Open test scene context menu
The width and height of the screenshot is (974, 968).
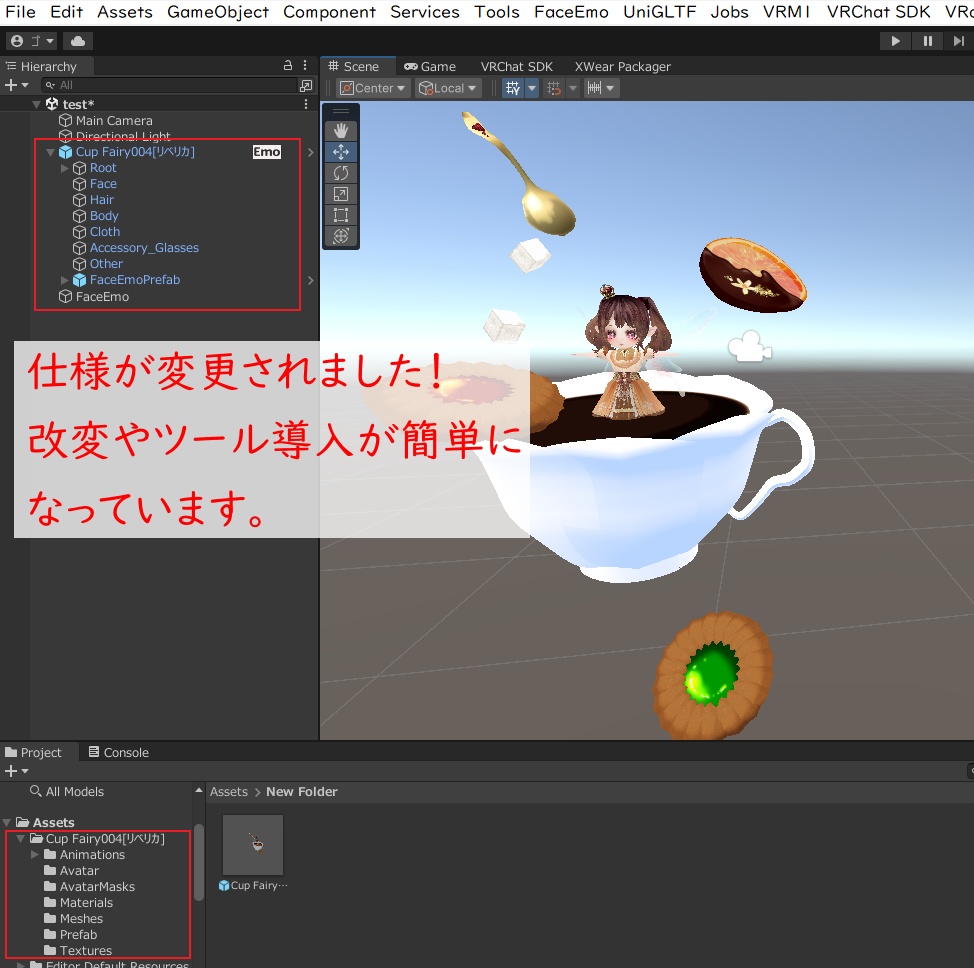coord(306,104)
